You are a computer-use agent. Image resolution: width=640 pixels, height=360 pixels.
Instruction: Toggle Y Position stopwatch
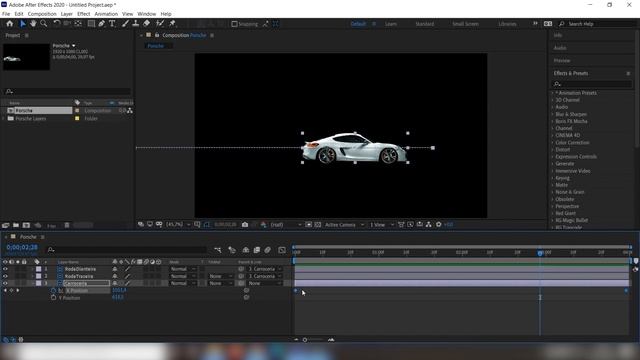[x=53, y=298]
